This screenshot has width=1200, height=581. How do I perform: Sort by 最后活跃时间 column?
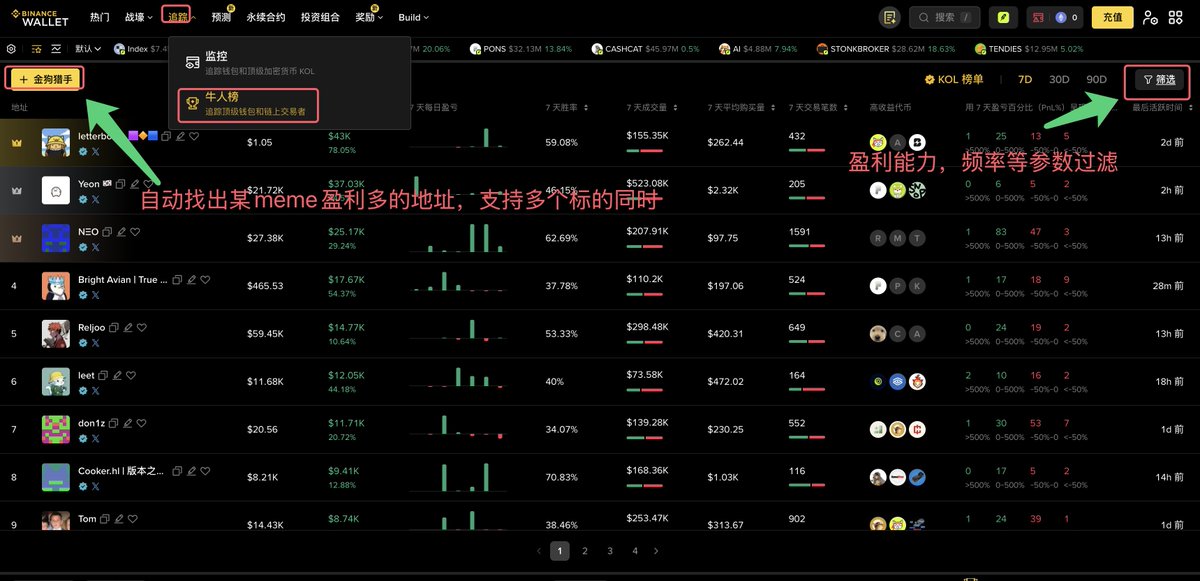click(x=1161, y=107)
